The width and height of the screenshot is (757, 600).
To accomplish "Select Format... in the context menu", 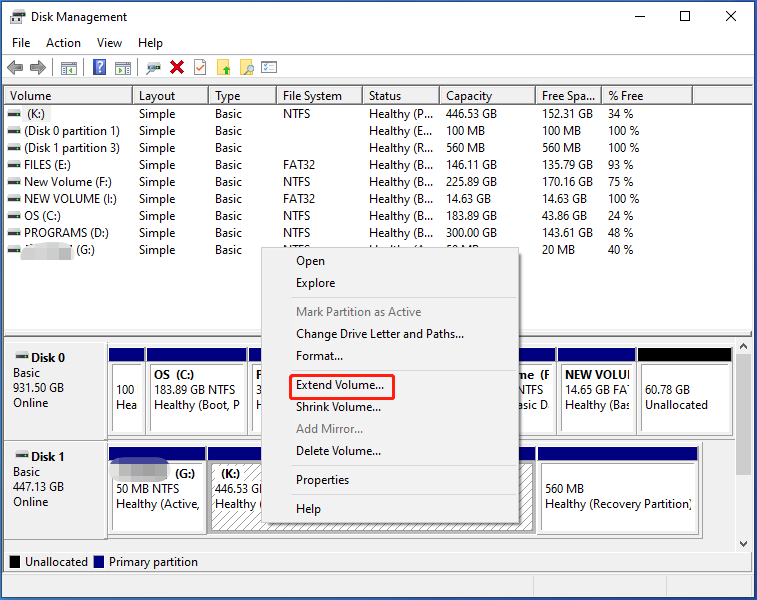I will point(390,356).
